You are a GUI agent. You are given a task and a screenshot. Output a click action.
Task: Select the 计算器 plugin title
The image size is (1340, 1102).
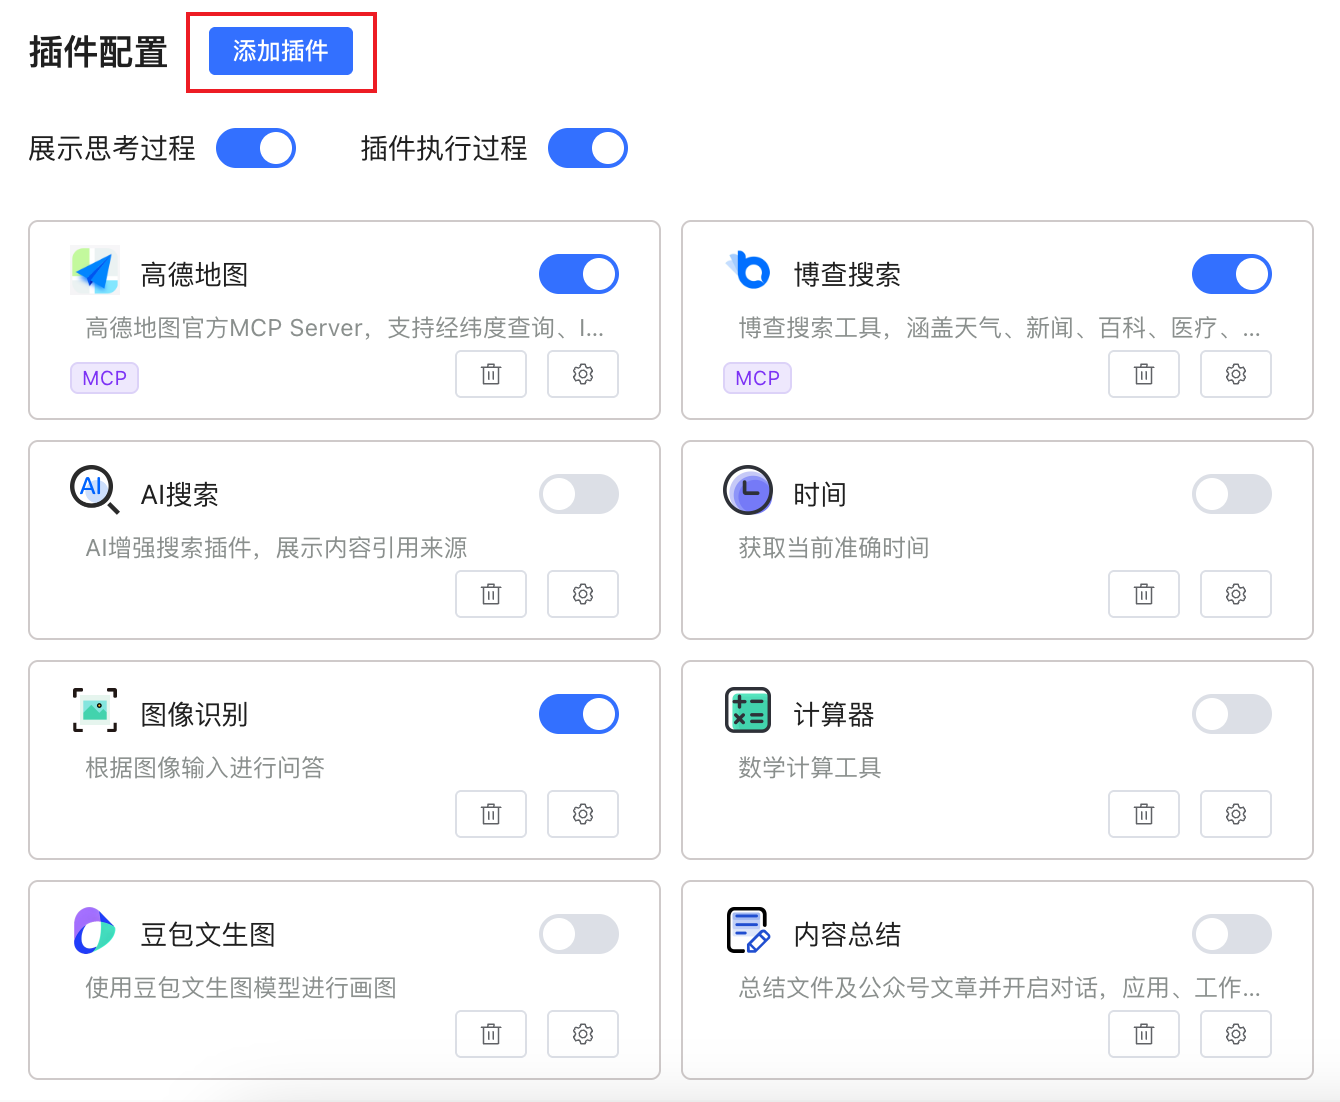(x=834, y=715)
